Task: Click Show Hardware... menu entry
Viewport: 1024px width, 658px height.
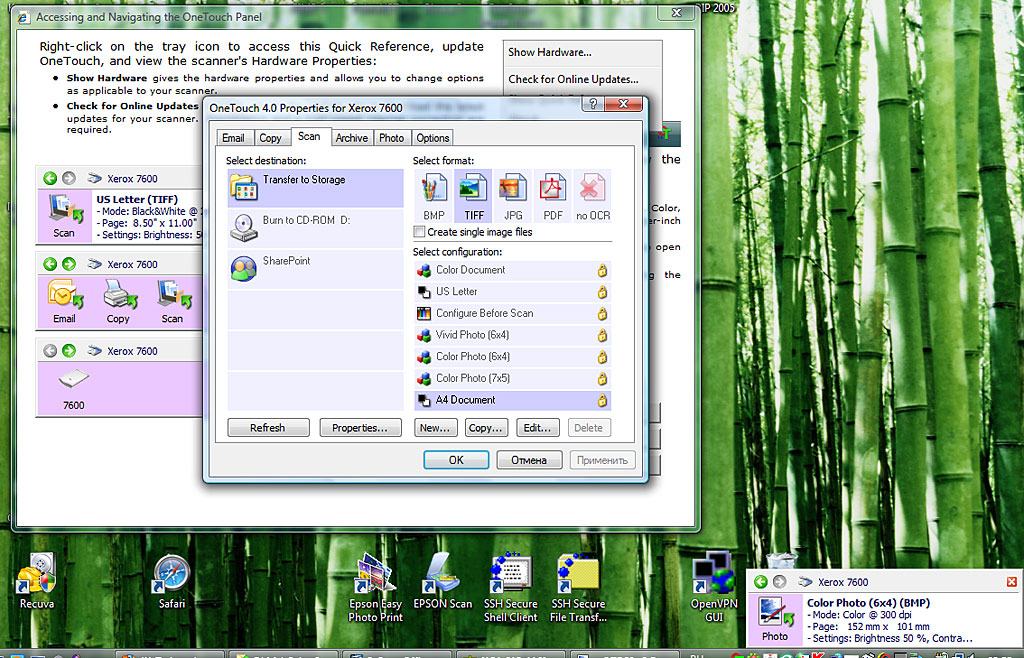Action: [550, 52]
